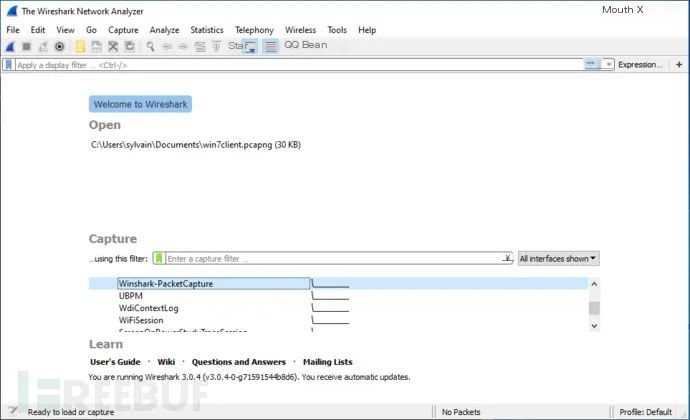Screen dimensions: 690x420
Task: Open the Mailing Lists link
Action: (x=327, y=362)
